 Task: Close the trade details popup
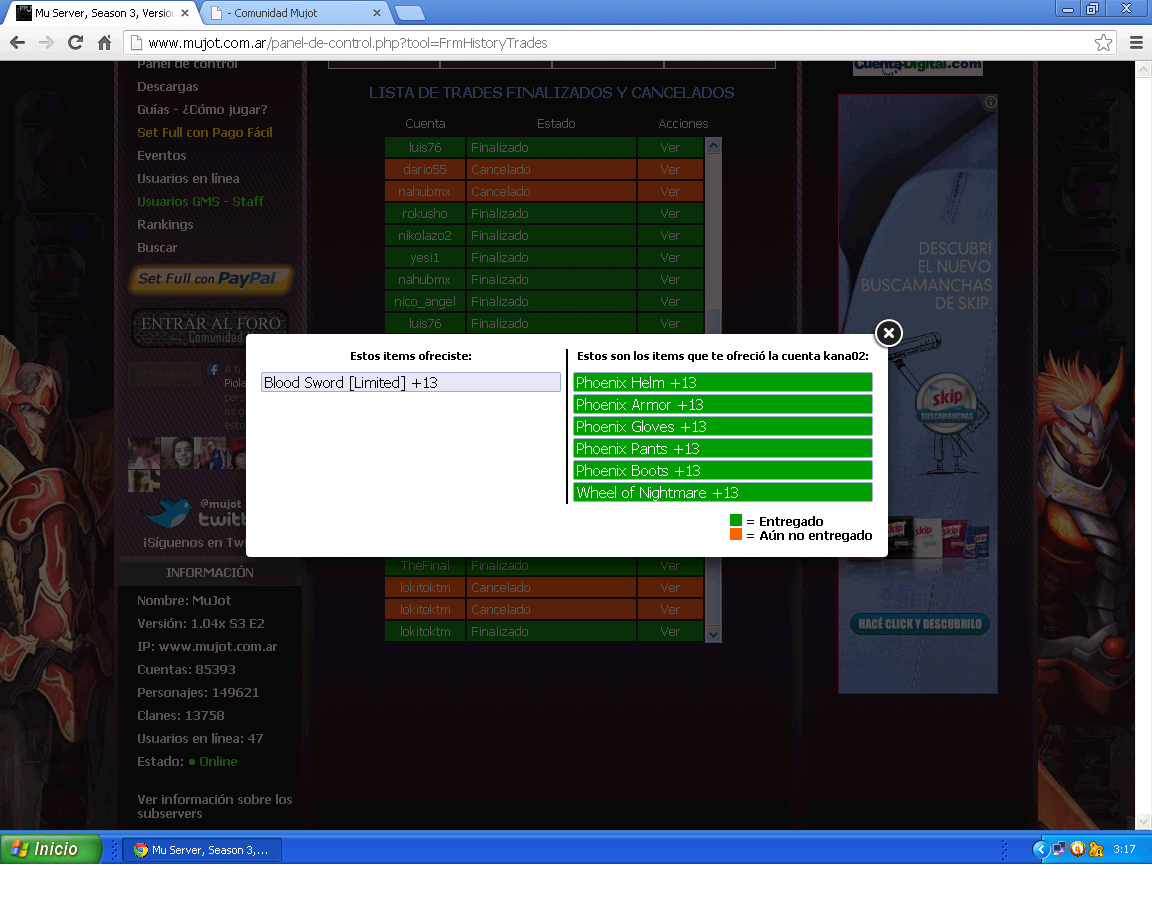888,333
